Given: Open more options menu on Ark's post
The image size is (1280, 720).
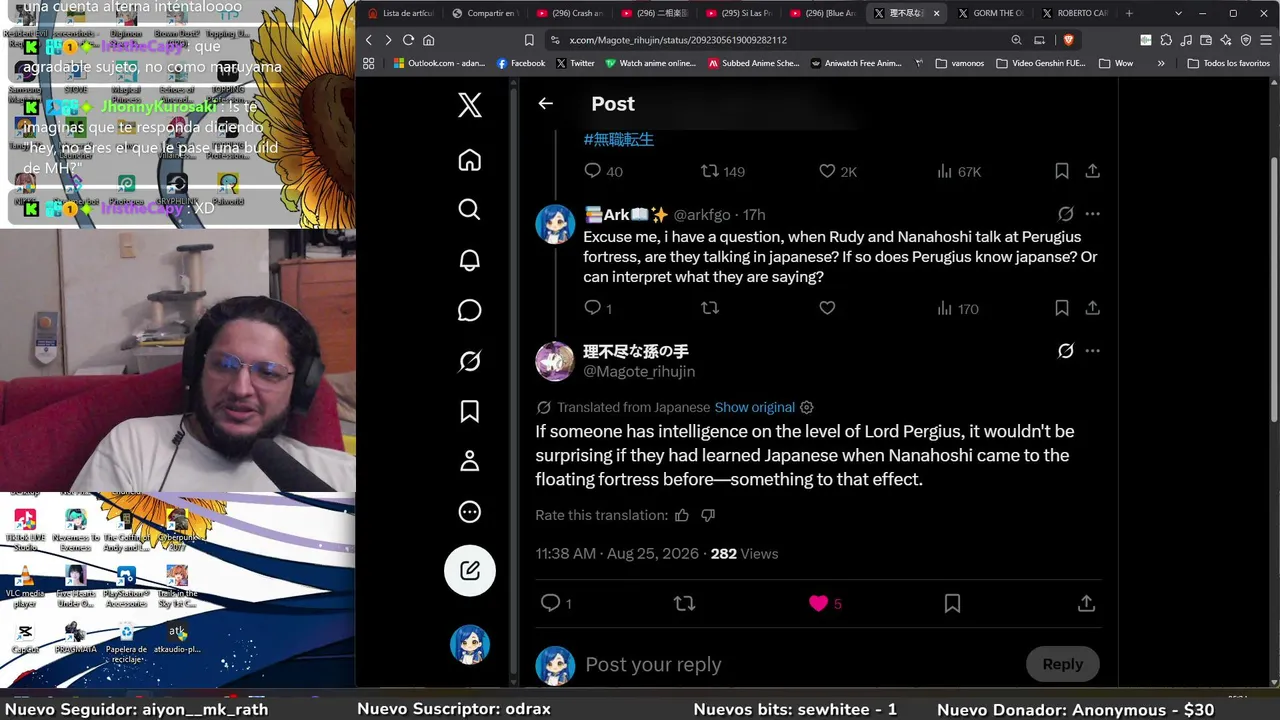Looking at the screenshot, I should point(1092,214).
